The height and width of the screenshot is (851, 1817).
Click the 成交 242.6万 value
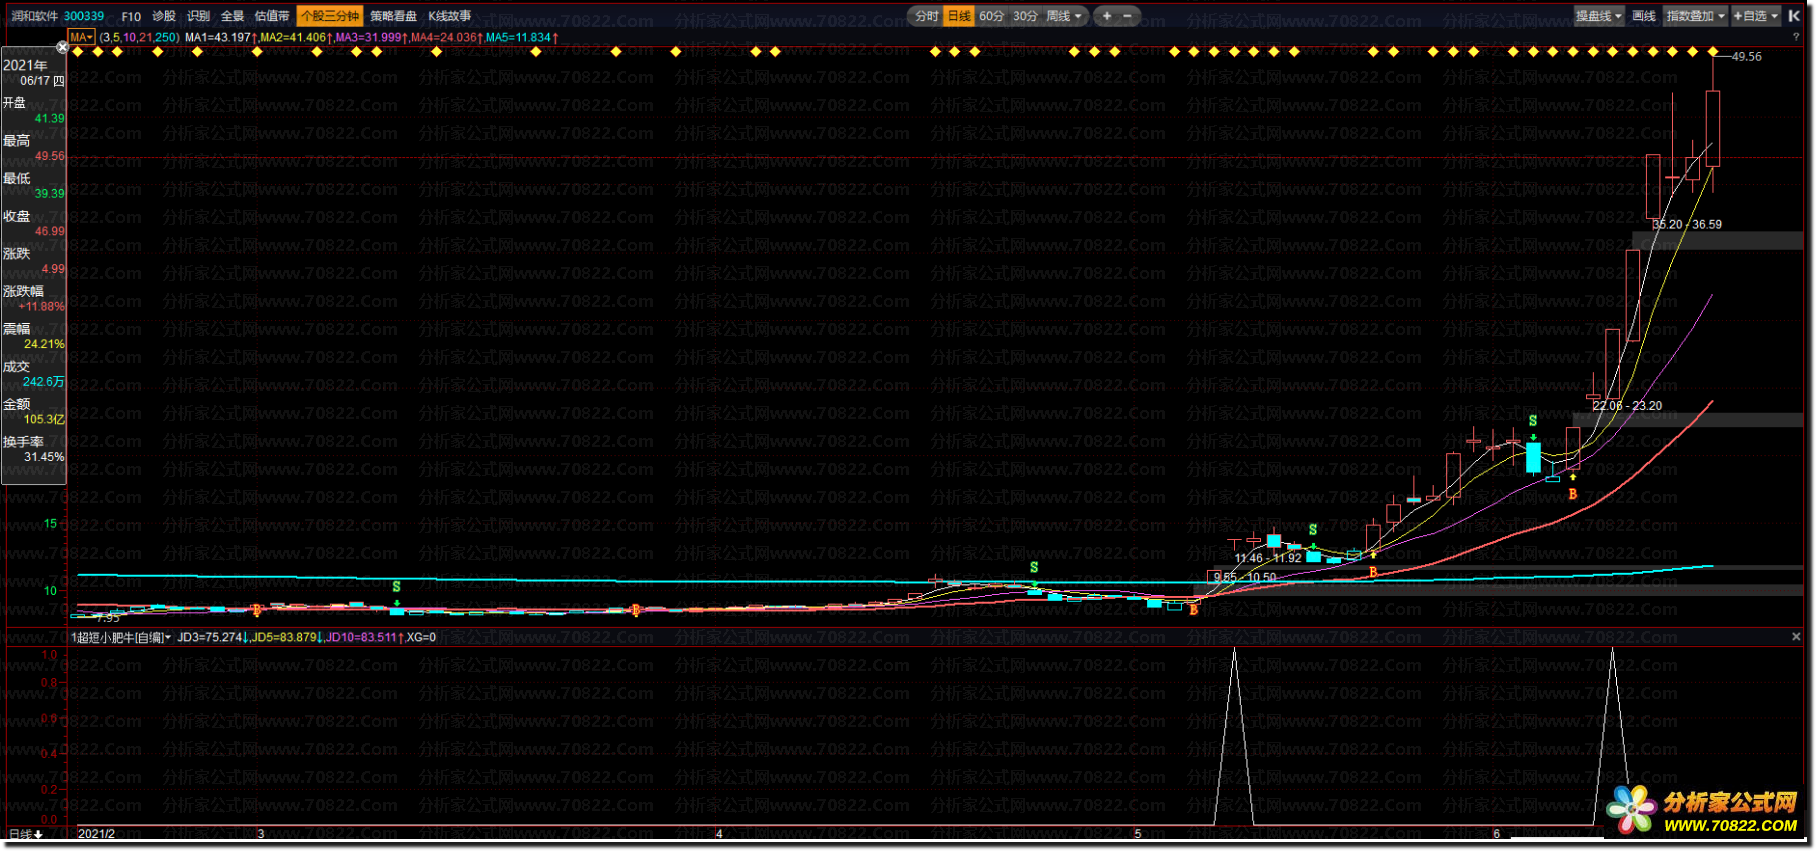click(43, 382)
